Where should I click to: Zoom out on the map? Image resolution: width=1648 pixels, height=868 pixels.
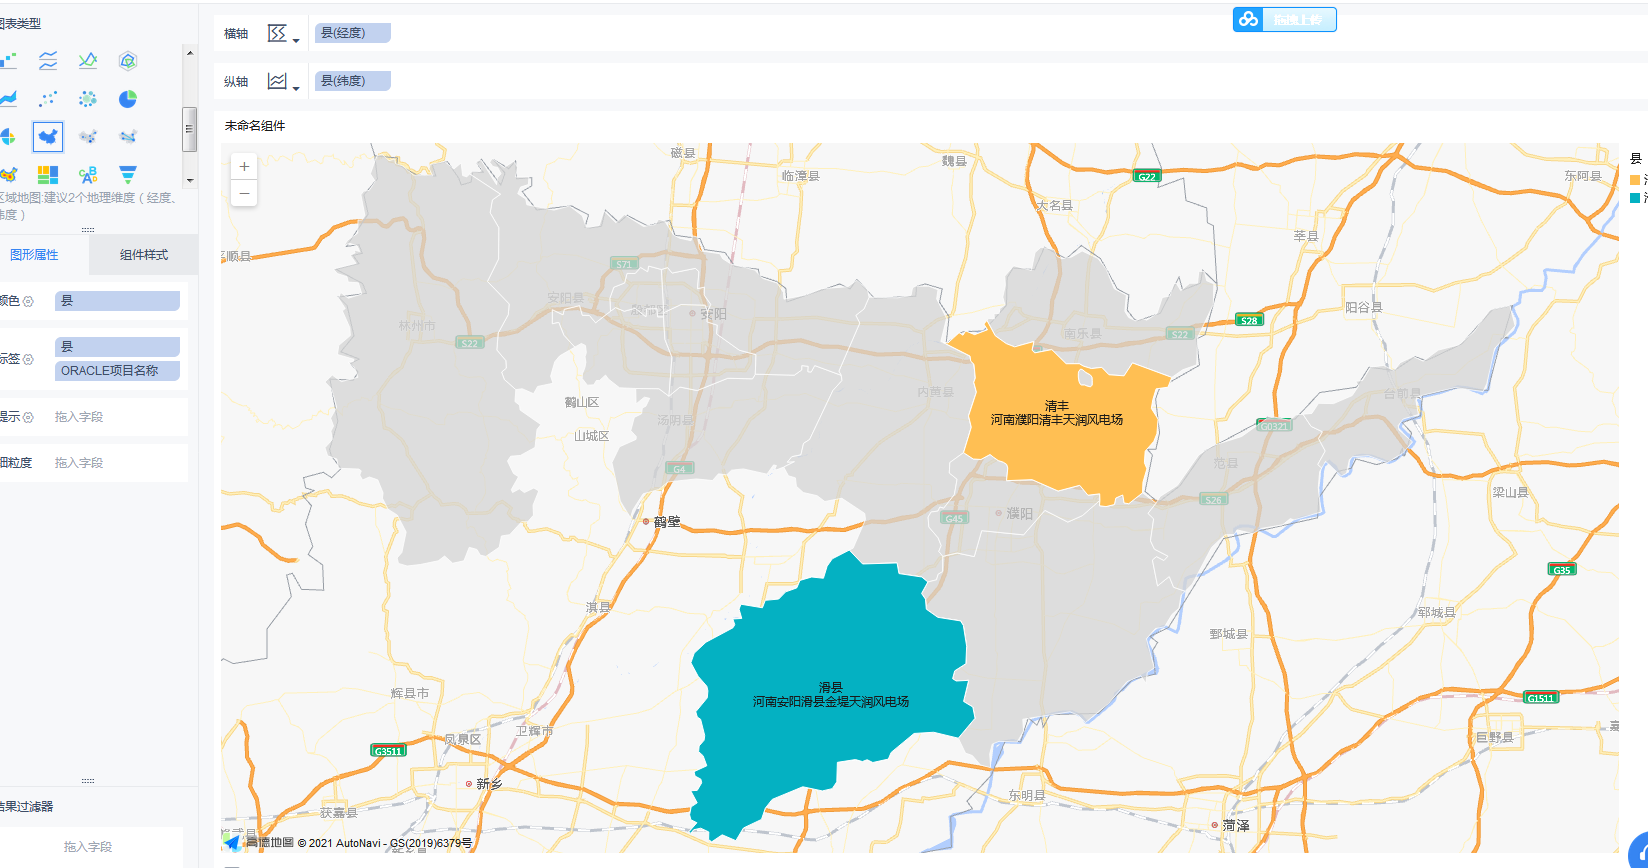click(x=244, y=193)
